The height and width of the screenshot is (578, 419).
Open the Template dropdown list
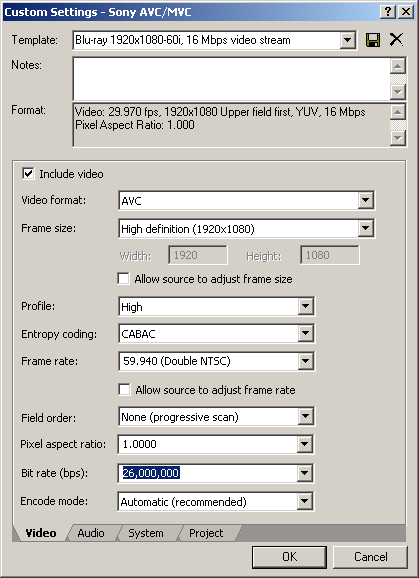tap(348, 40)
